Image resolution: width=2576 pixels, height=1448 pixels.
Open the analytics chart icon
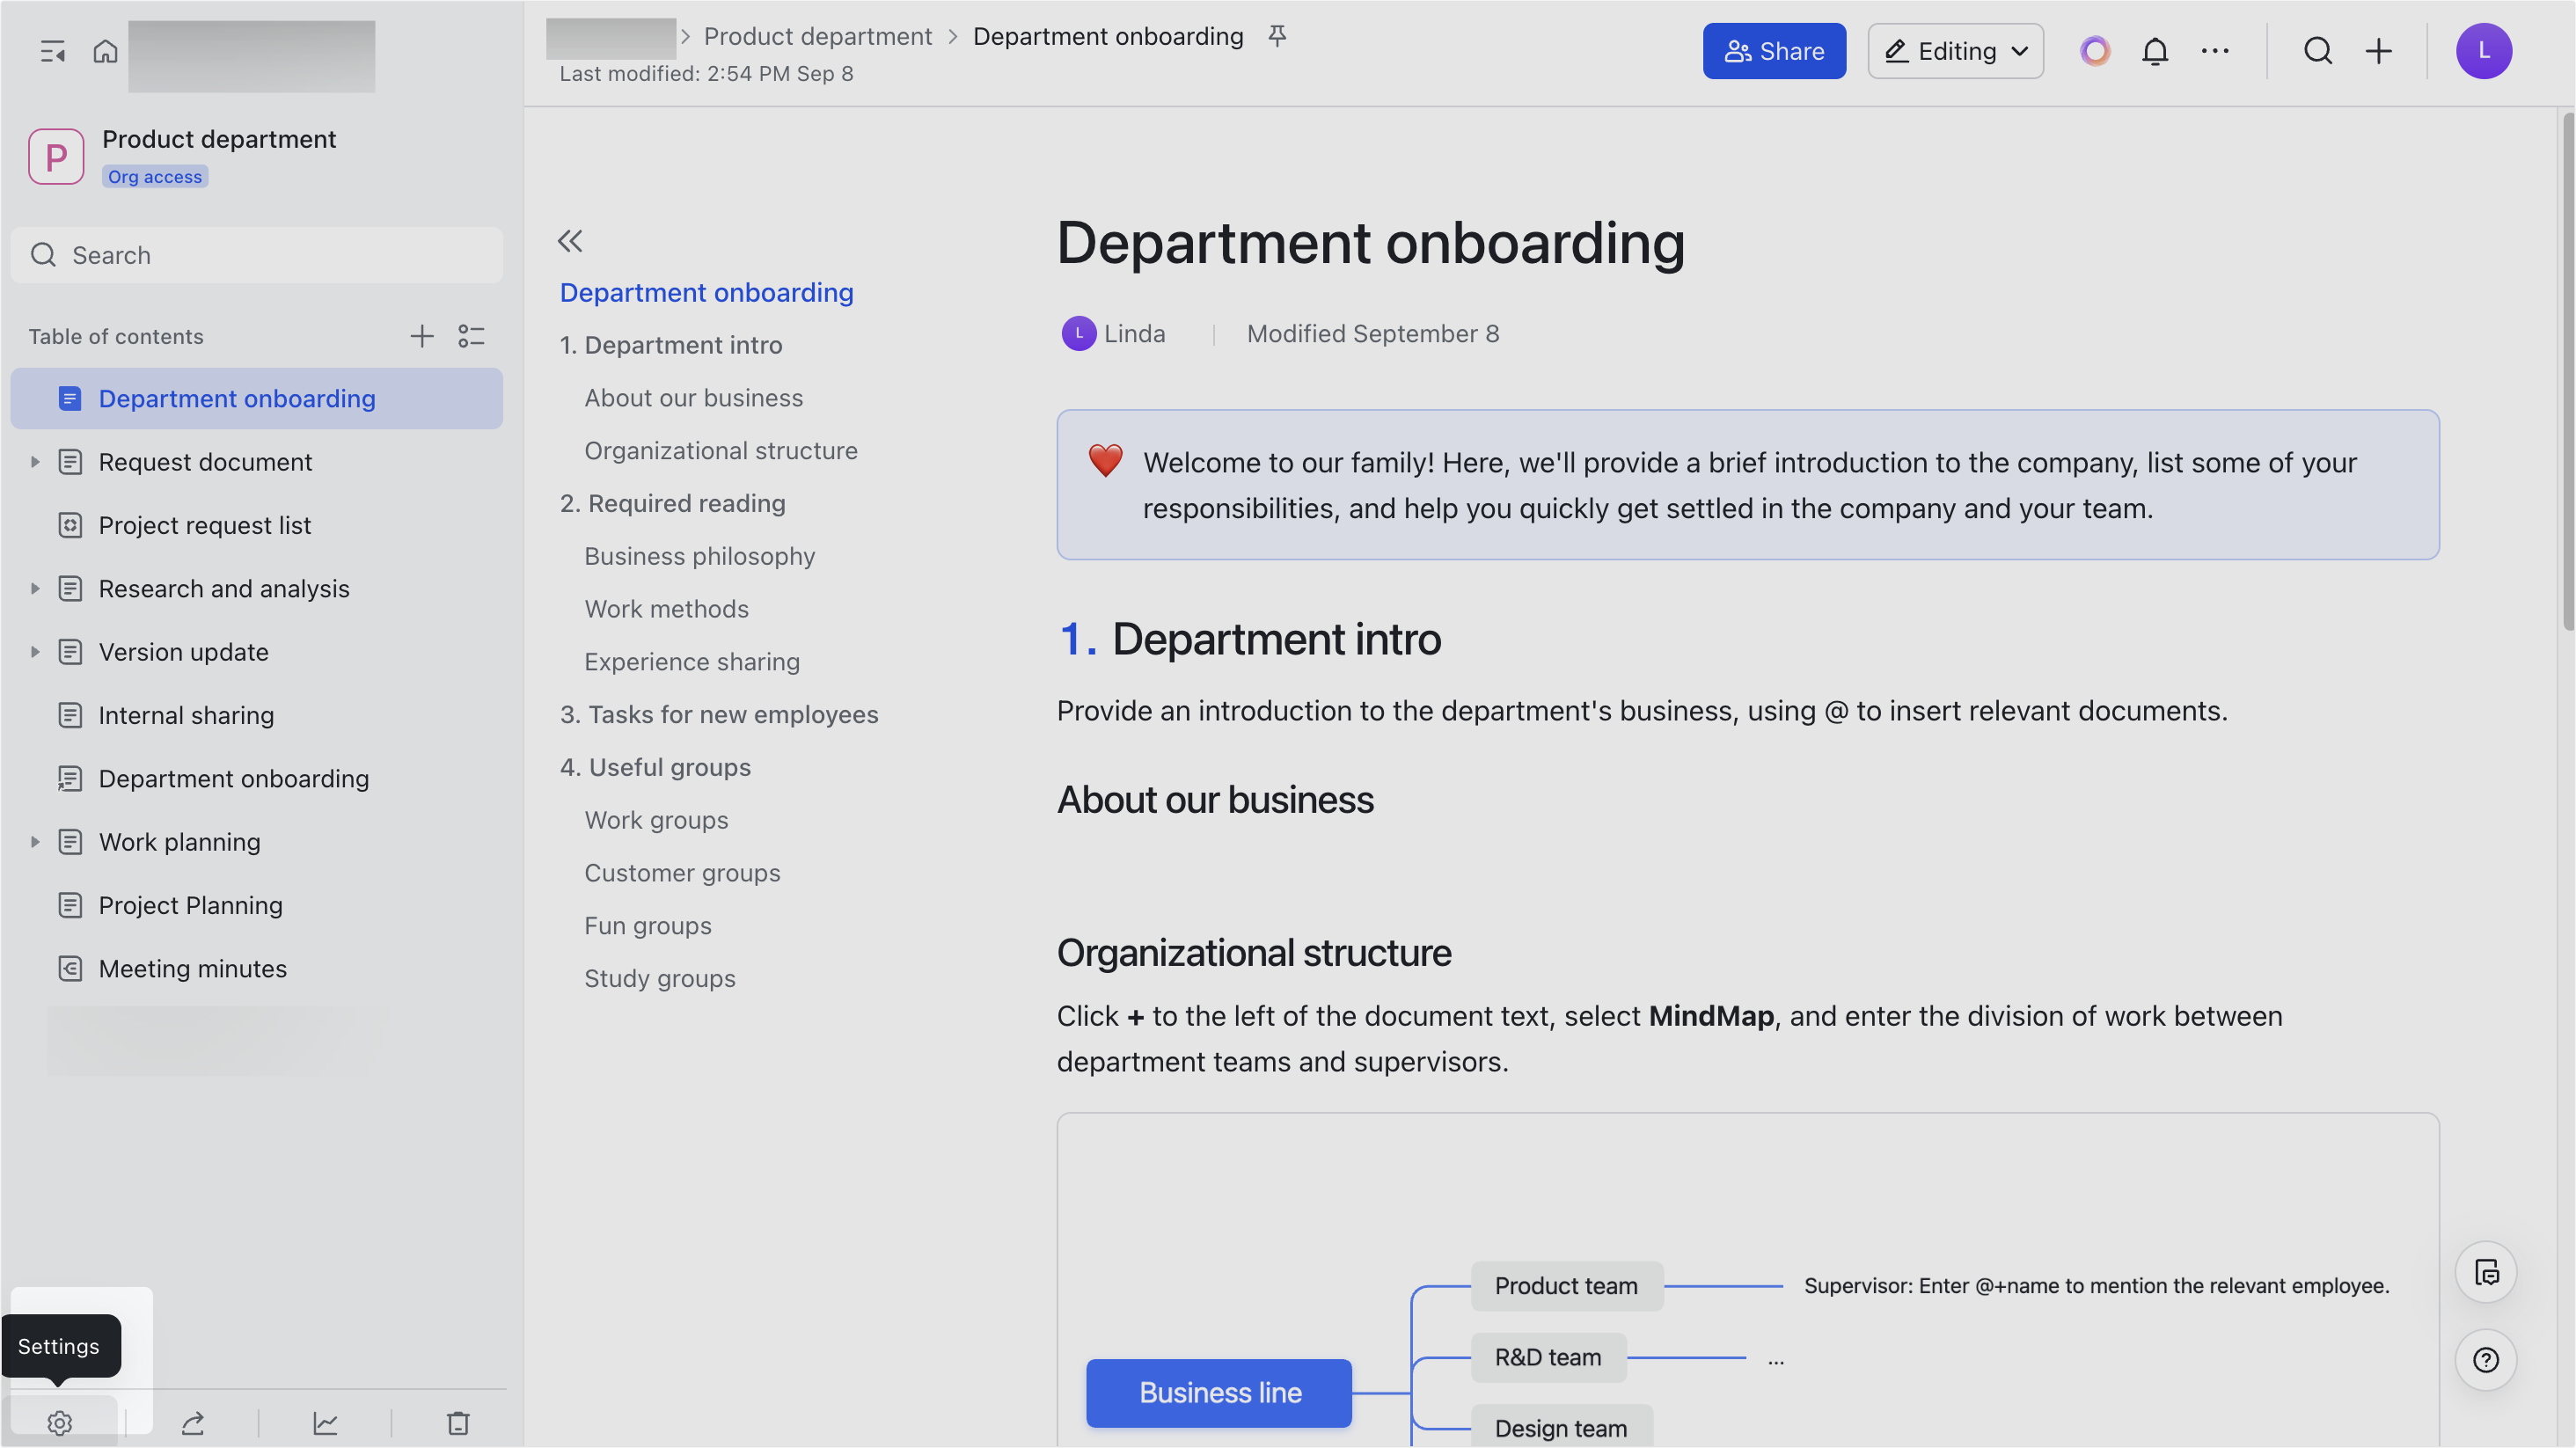point(325,1423)
